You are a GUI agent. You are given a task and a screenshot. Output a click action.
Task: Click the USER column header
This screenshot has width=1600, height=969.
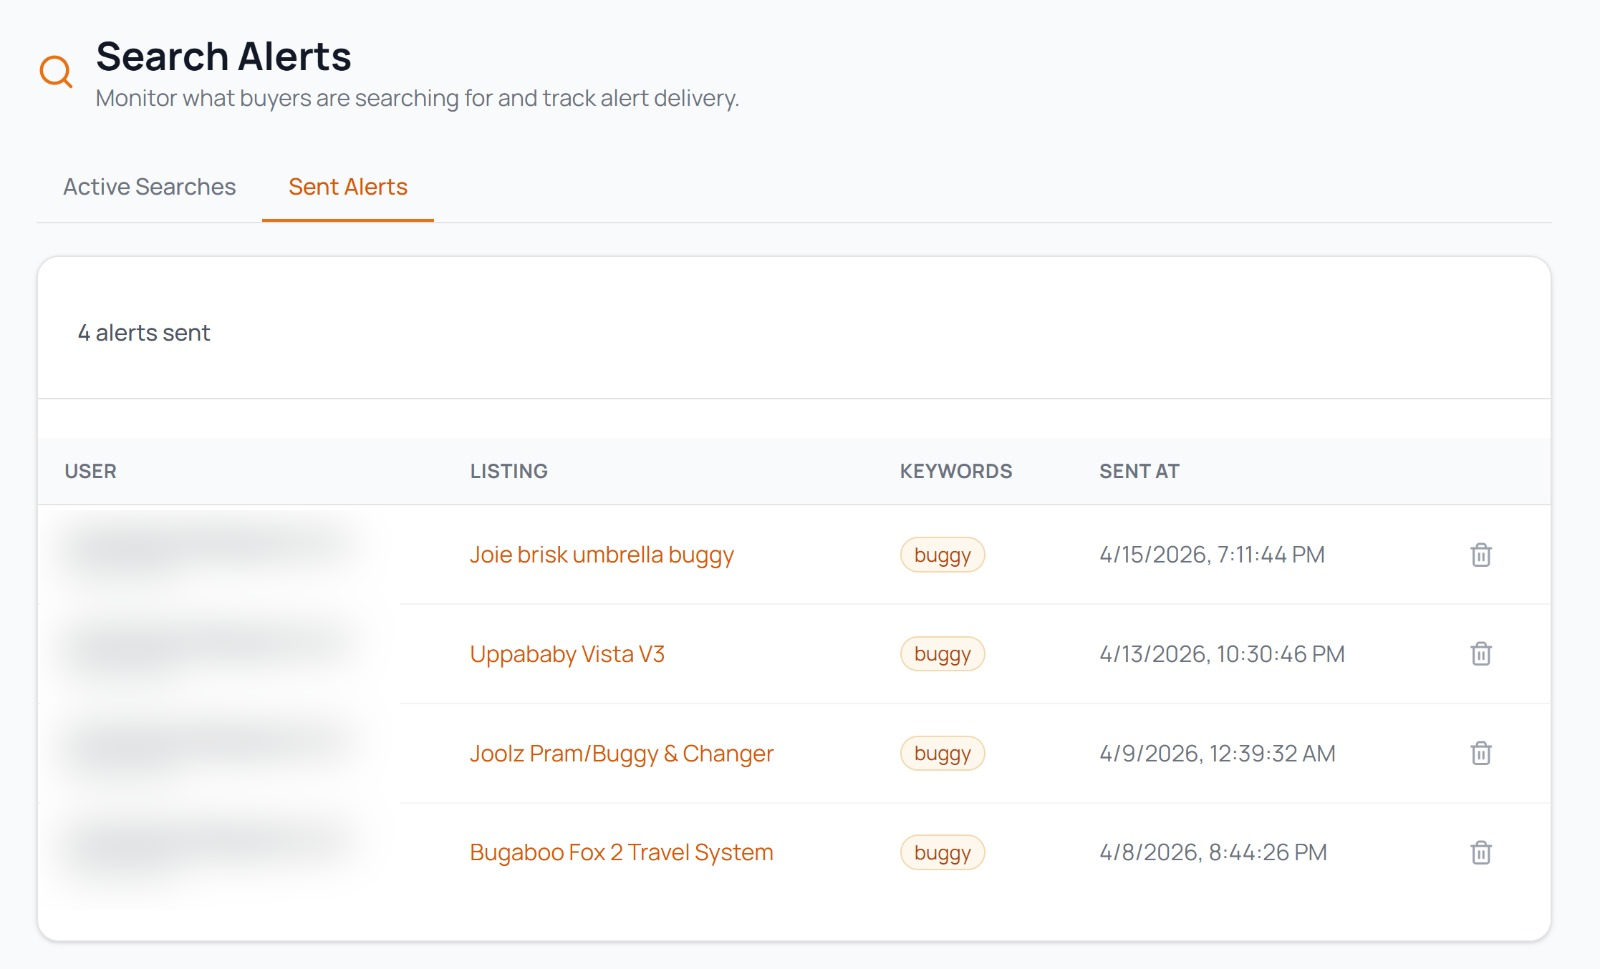pos(91,471)
